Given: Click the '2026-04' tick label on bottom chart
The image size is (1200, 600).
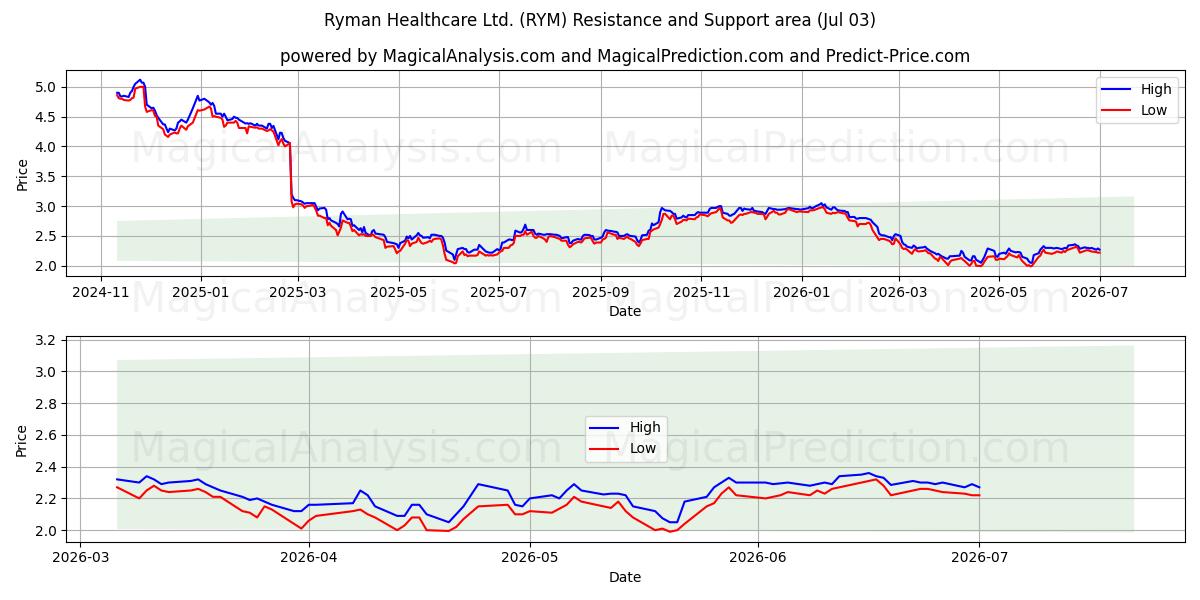Looking at the screenshot, I should point(309,557).
